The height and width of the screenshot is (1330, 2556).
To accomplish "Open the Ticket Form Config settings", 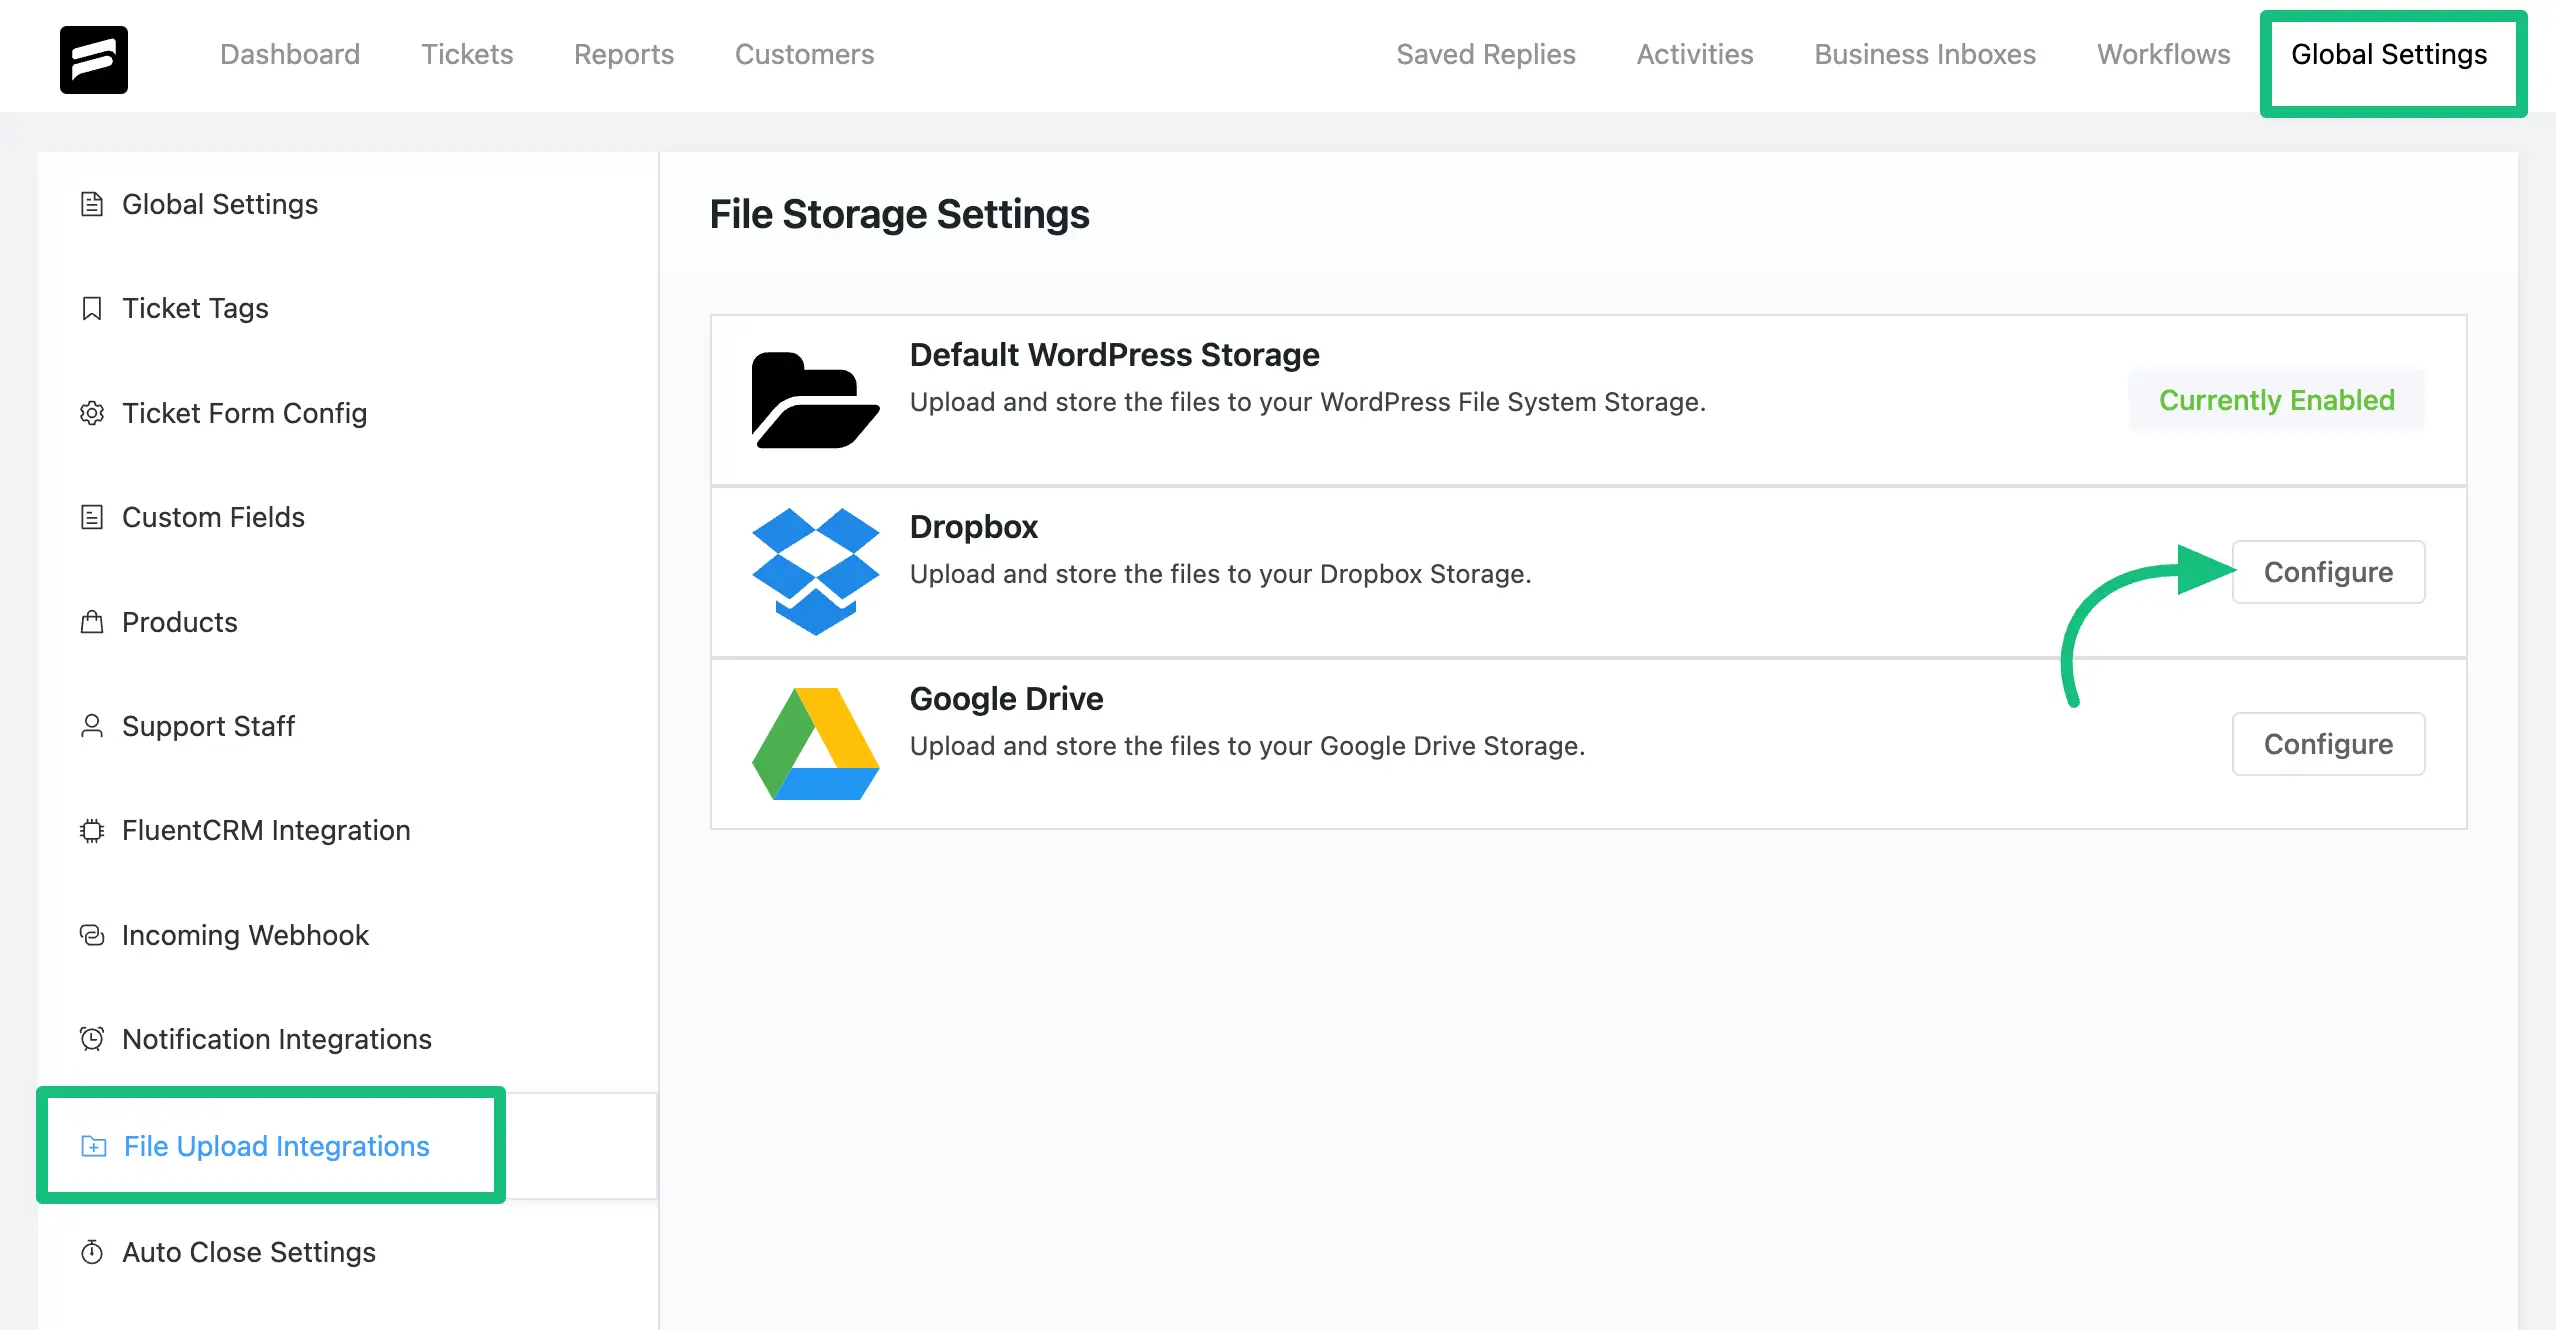I will click(245, 412).
